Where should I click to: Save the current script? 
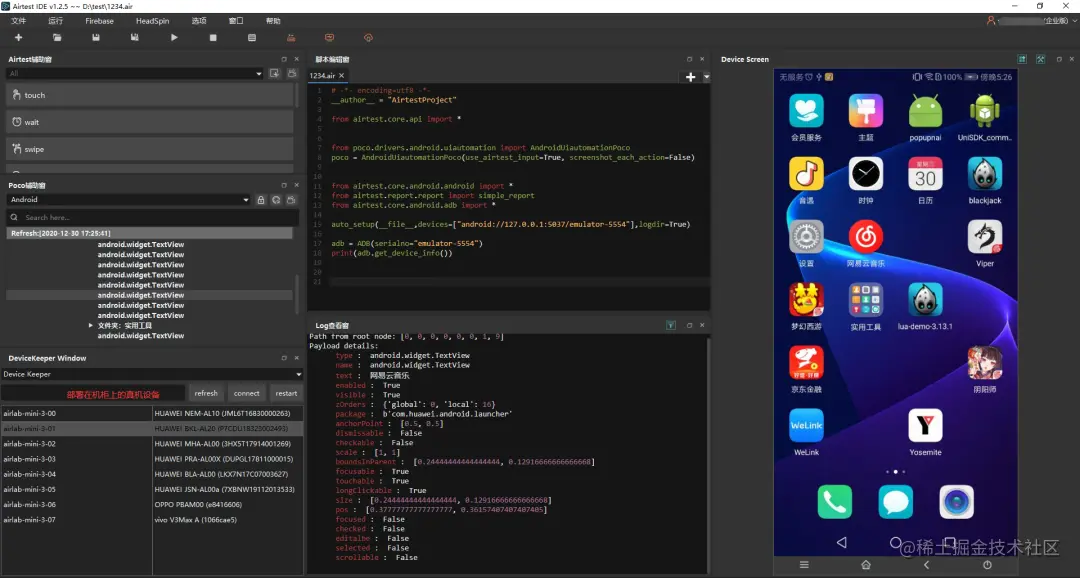96,38
